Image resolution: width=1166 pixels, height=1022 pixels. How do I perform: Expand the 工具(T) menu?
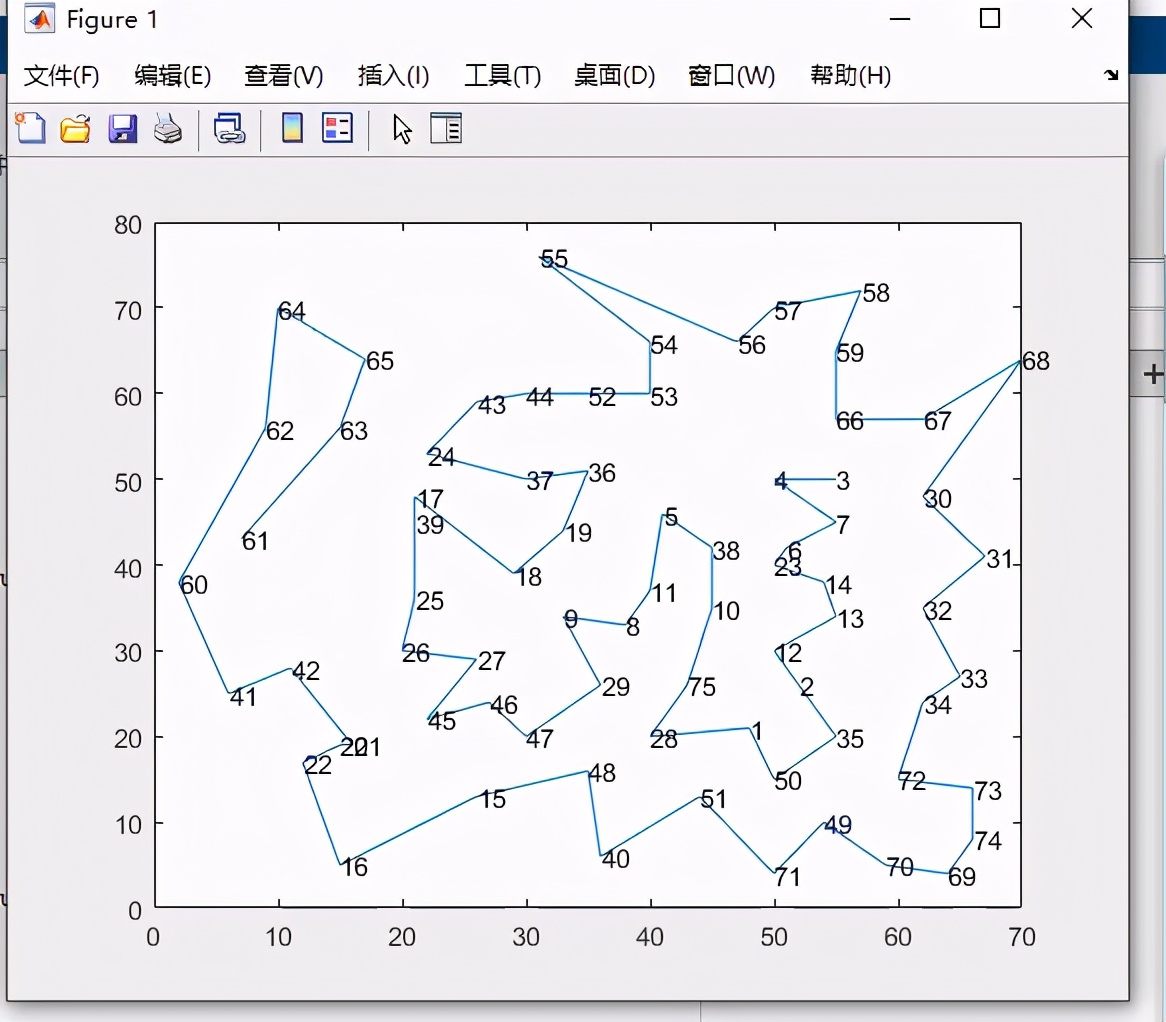502,76
